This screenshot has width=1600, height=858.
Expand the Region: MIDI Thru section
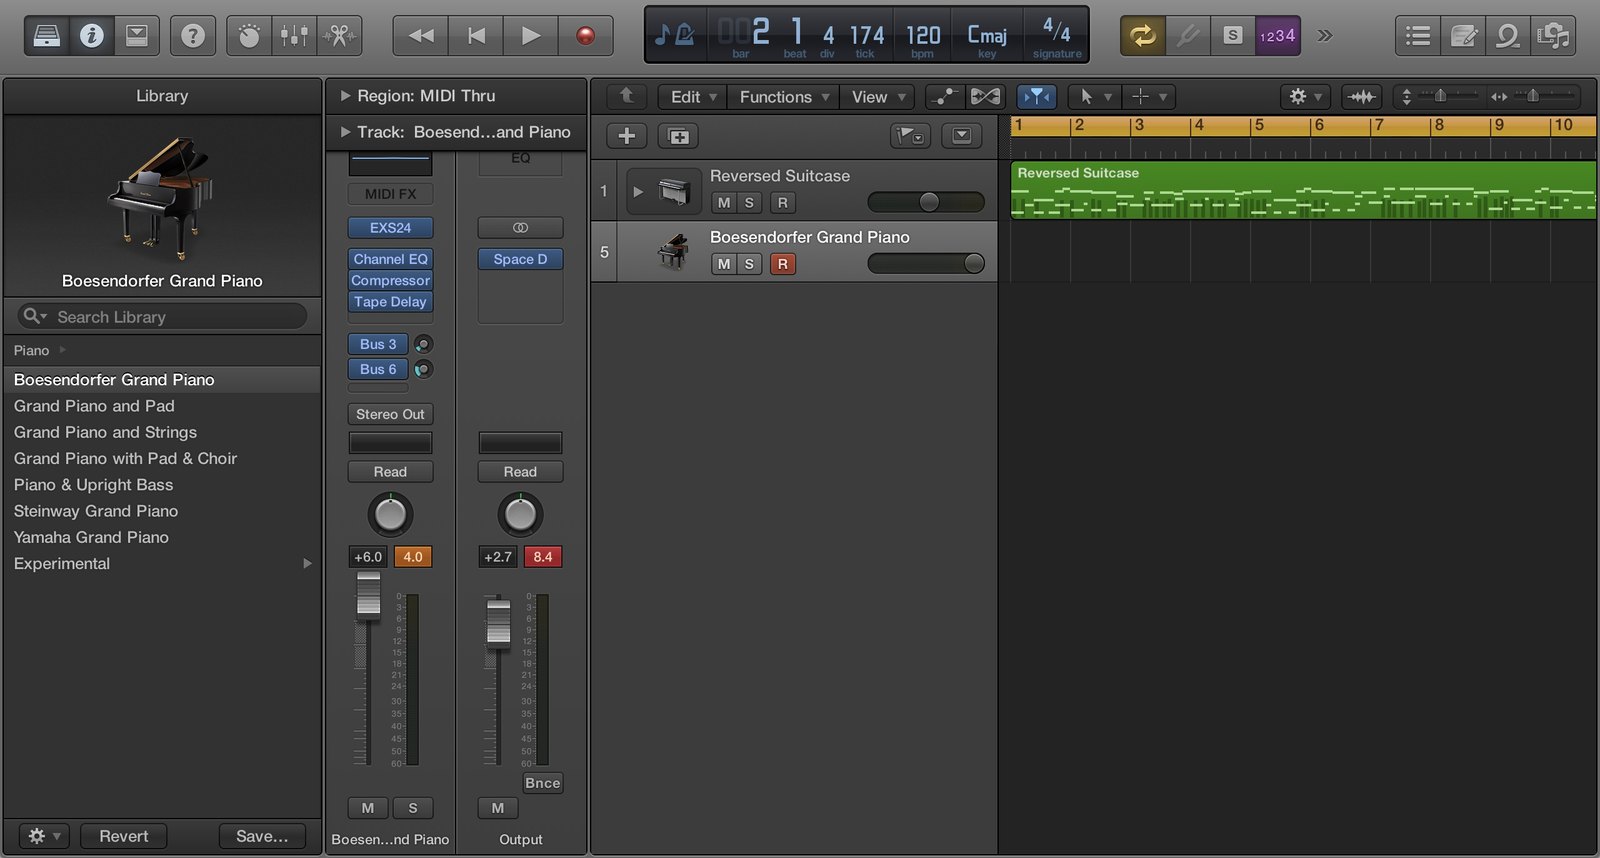345,96
